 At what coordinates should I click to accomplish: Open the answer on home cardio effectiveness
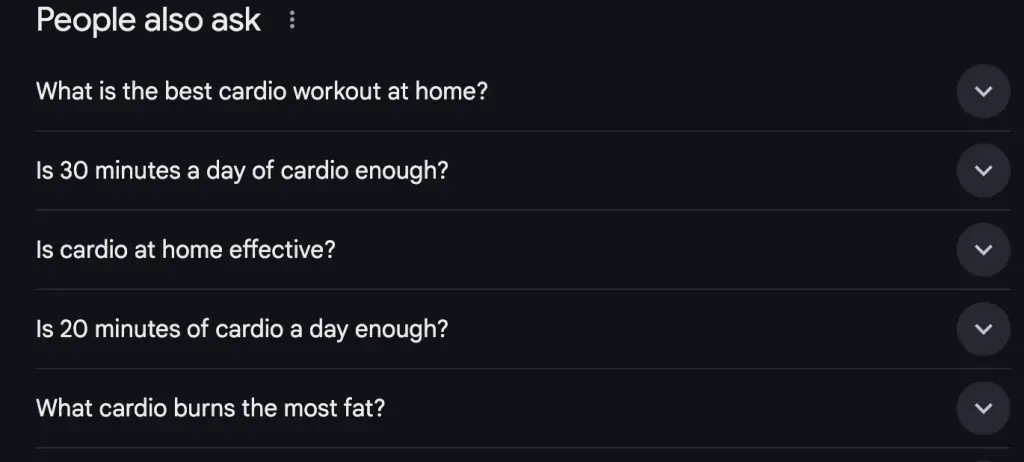click(x=523, y=250)
